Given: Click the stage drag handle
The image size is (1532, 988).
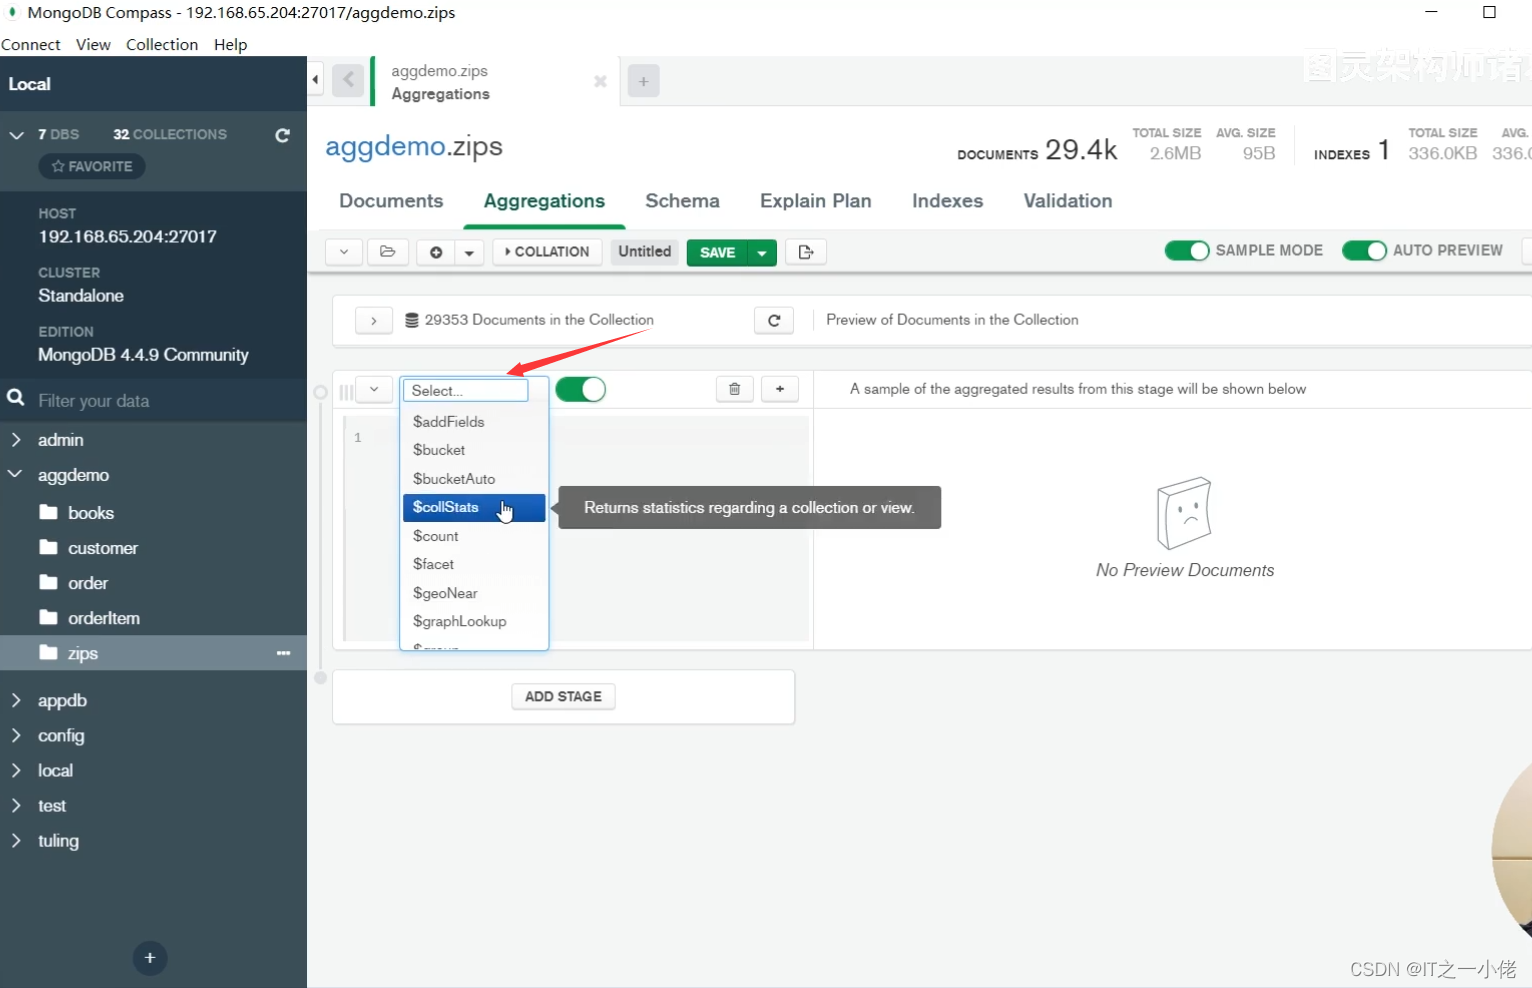Looking at the screenshot, I should 346,391.
